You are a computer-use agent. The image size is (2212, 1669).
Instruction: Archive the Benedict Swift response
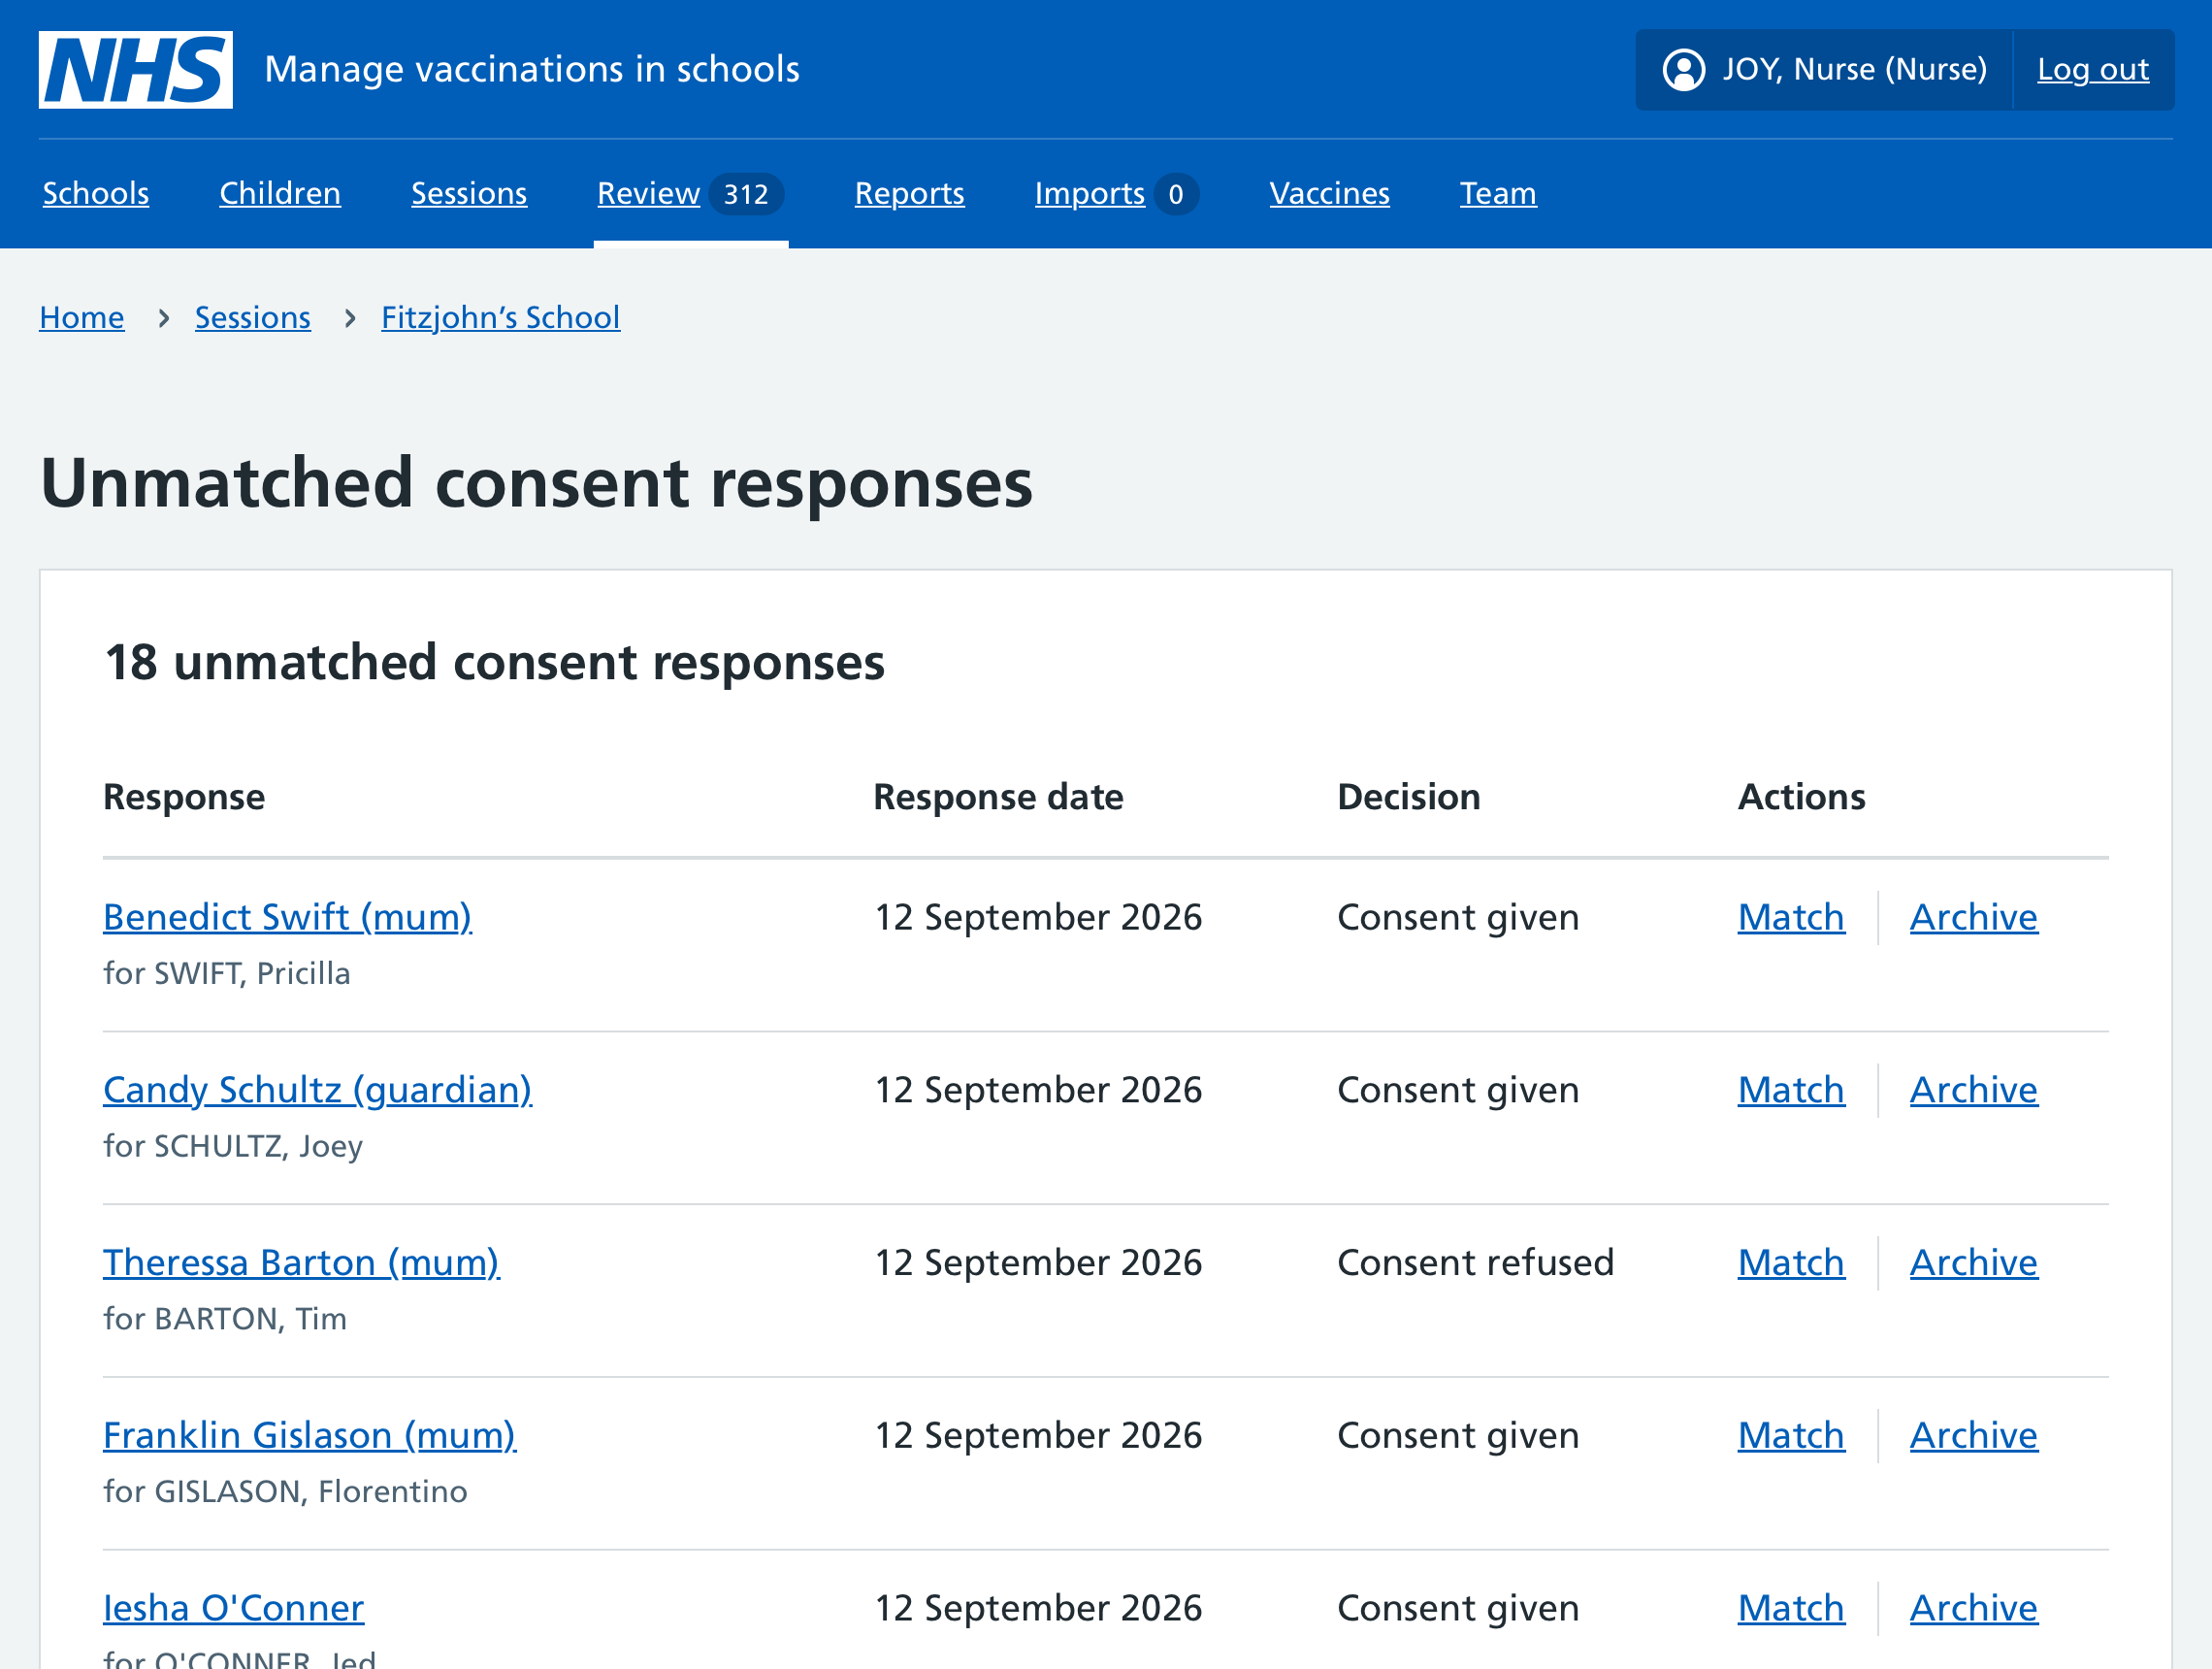pyautogui.click(x=1974, y=917)
